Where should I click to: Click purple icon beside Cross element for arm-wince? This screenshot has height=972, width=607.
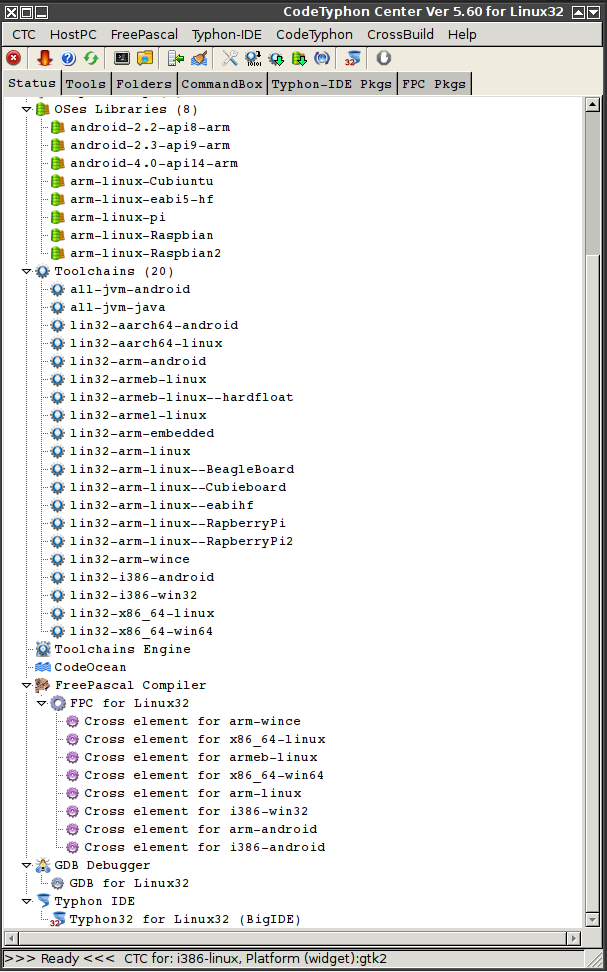click(x=73, y=722)
